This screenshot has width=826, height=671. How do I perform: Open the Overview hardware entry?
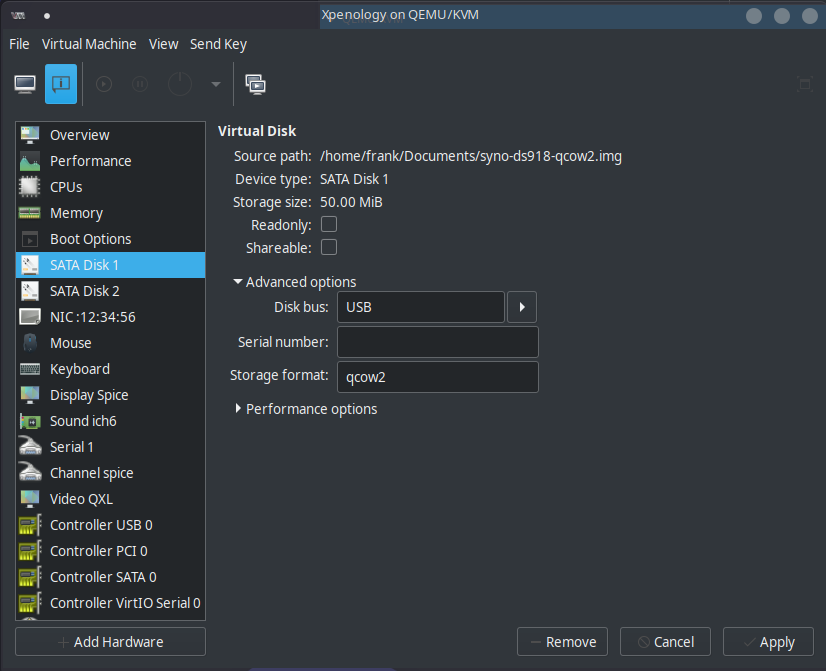click(x=111, y=135)
